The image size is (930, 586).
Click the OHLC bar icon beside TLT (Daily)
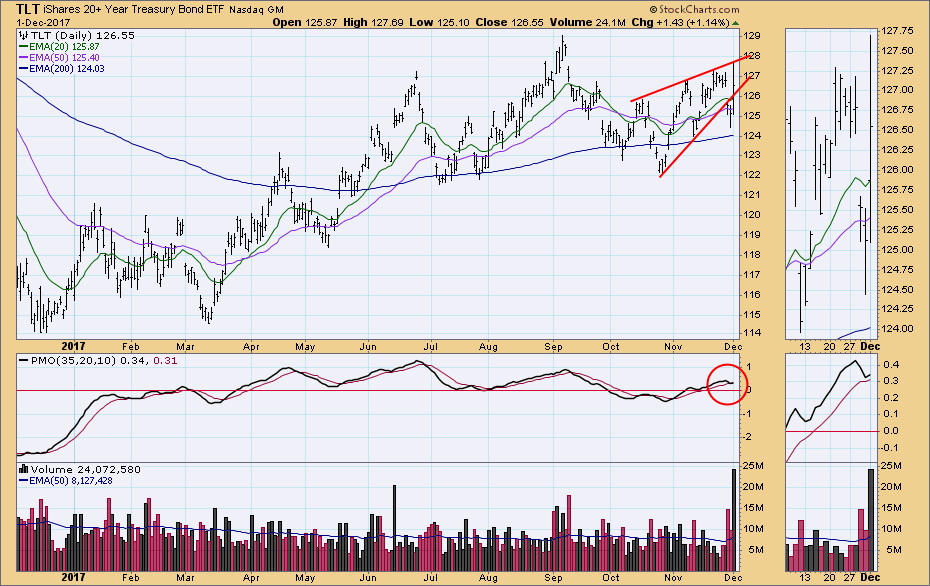tap(24, 36)
